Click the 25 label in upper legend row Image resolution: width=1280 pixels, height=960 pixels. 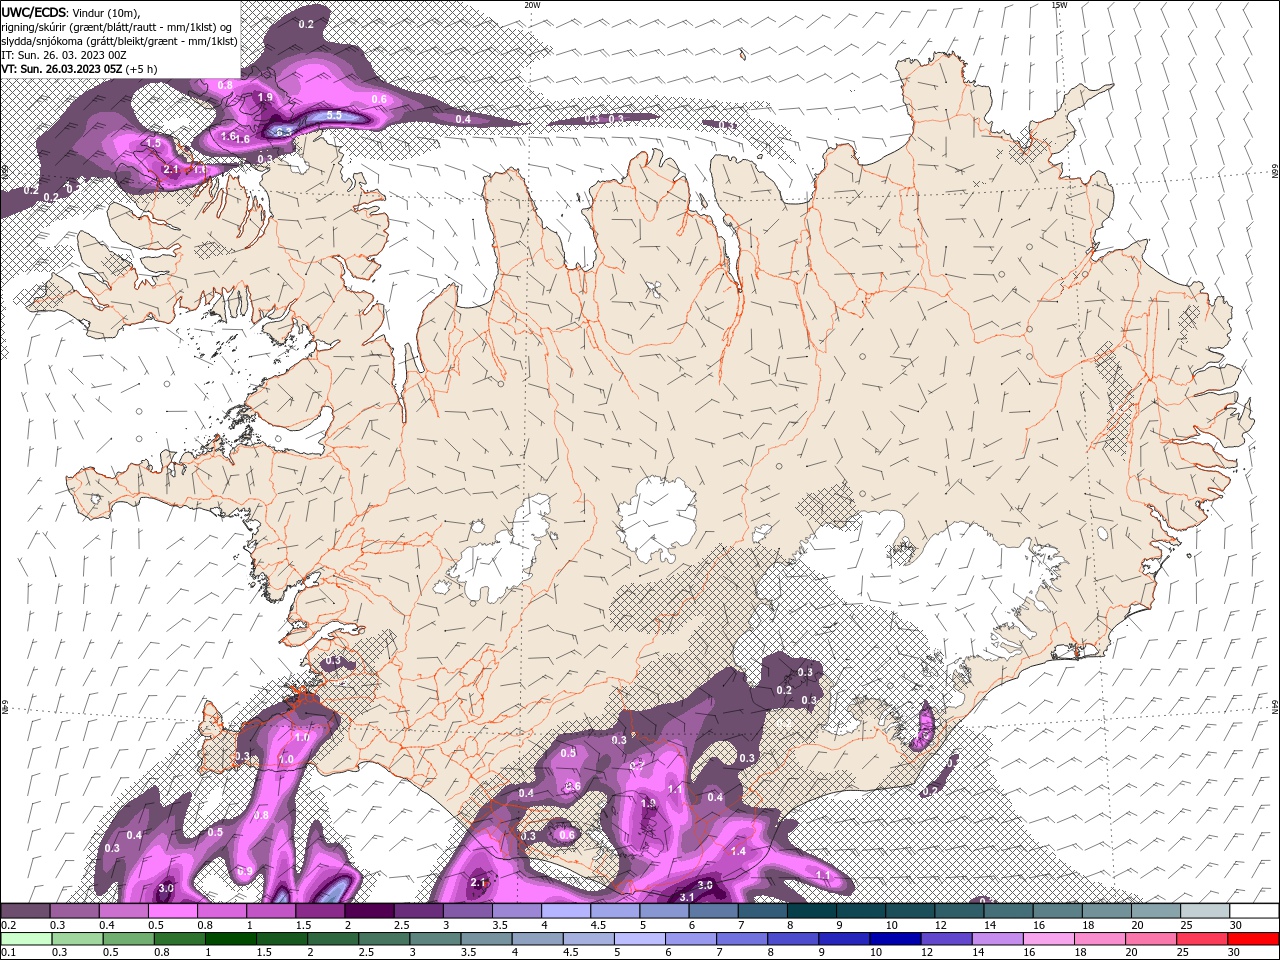(1185, 925)
